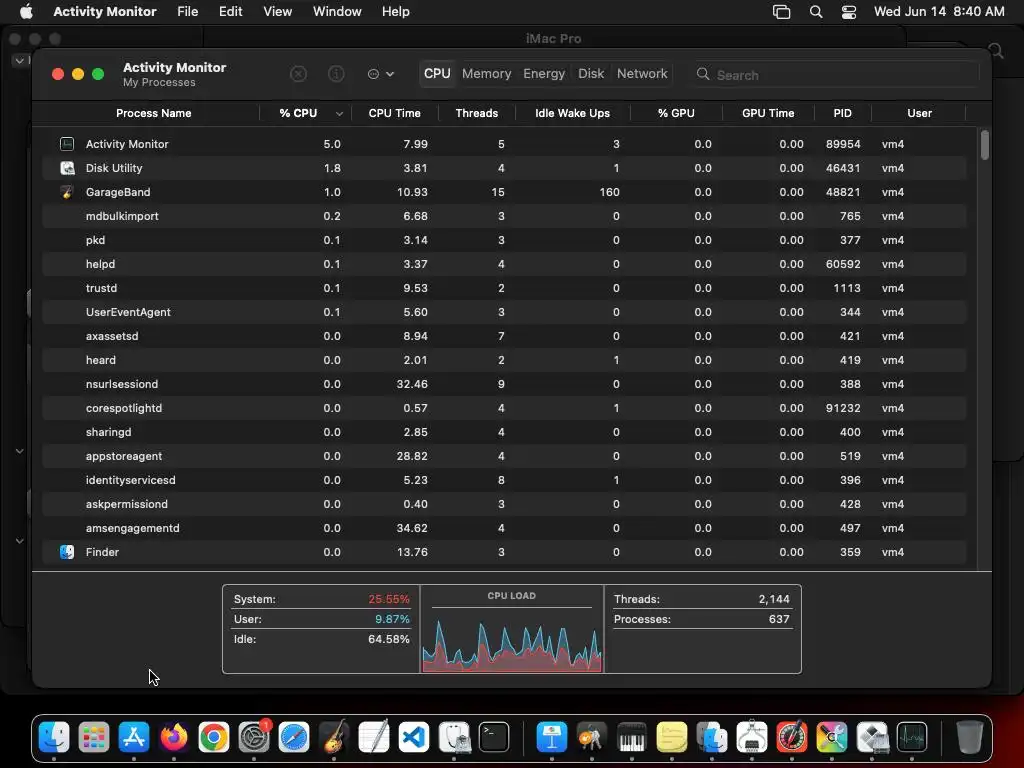Click the GarageBand row icon
This screenshot has width=1024, height=768.
[x=67, y=192]
